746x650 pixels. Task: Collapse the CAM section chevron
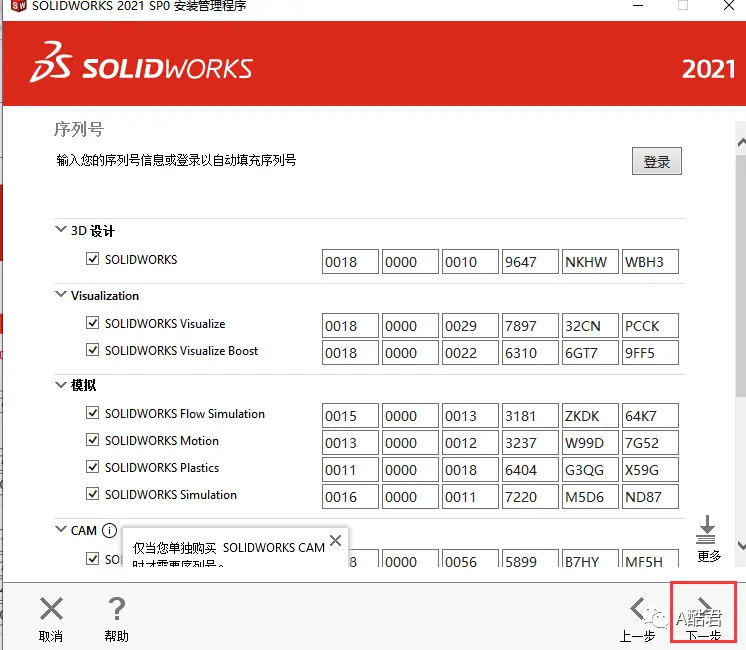[60, 529]
